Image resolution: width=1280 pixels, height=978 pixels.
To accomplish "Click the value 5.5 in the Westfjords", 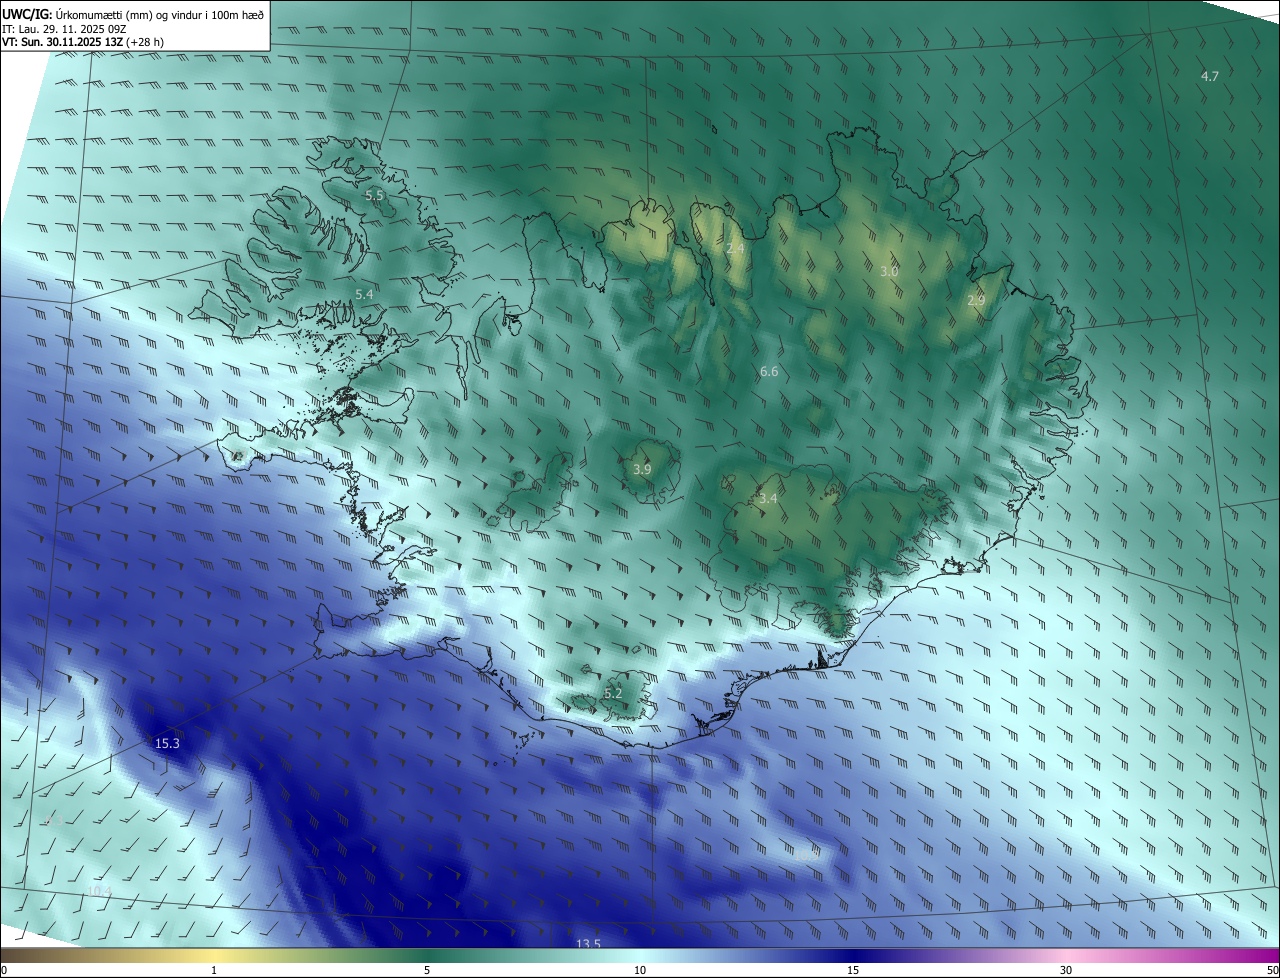I will (374, 195).
